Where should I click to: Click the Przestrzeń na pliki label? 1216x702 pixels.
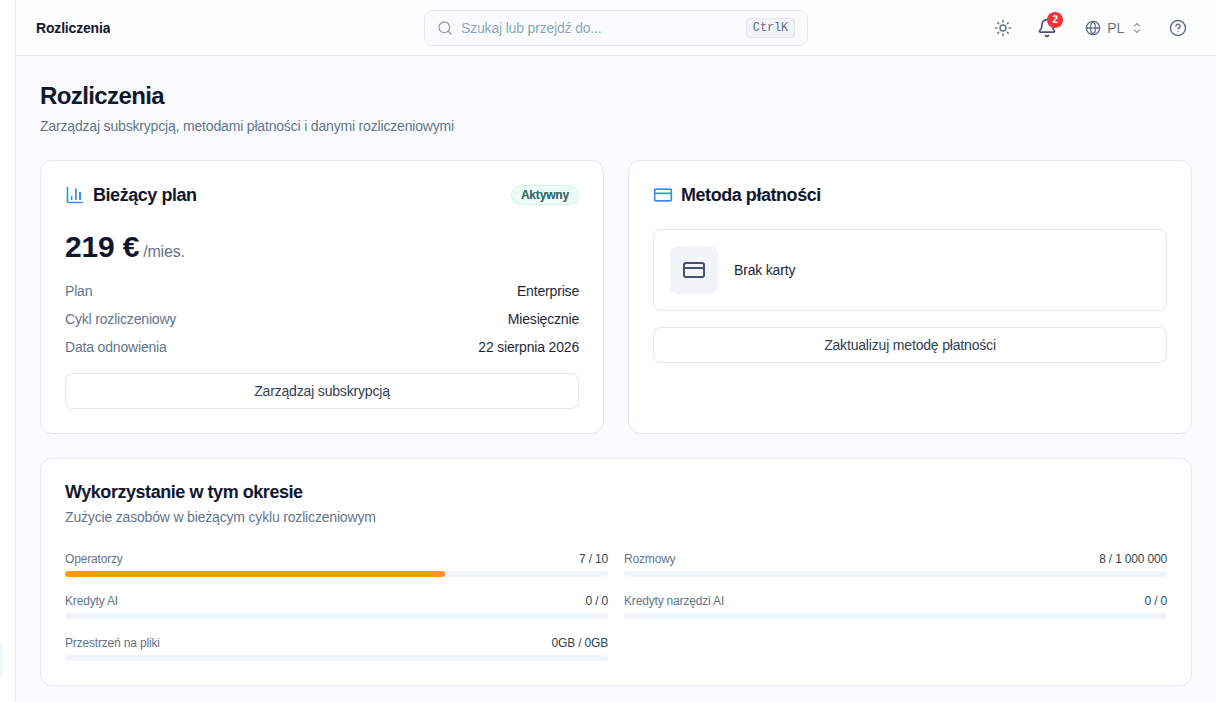[x=112, y=643]
